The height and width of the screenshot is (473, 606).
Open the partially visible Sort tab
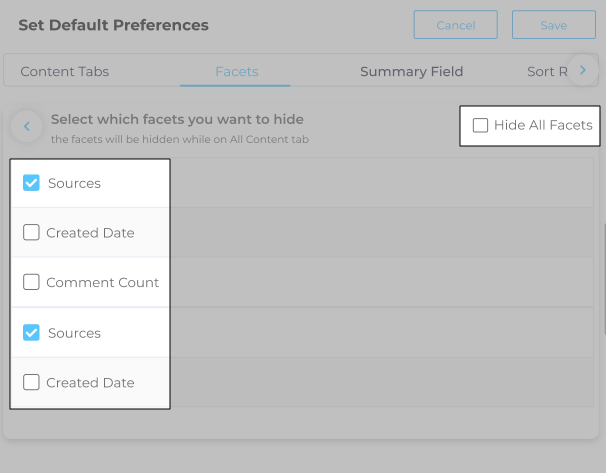coord(547,72)
